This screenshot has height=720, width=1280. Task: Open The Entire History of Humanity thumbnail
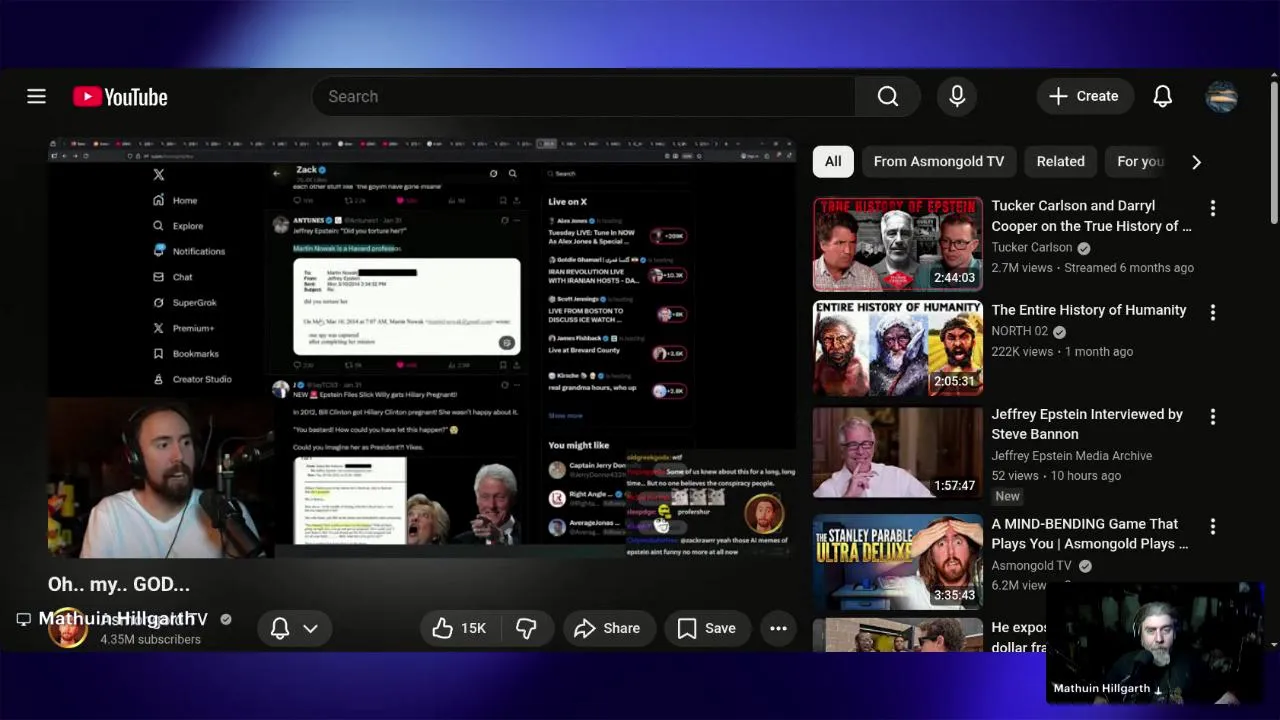click(x=897, y=348)
